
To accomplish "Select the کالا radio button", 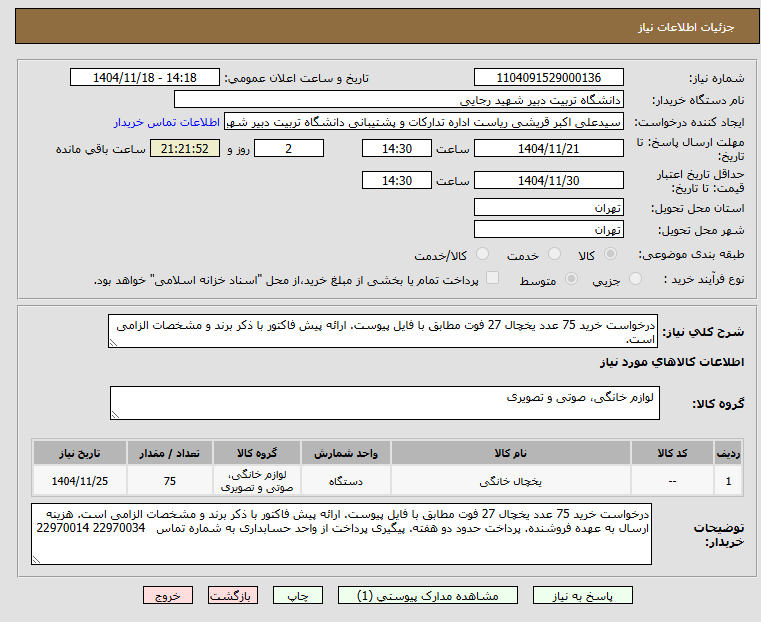I will tap(611, 254).
